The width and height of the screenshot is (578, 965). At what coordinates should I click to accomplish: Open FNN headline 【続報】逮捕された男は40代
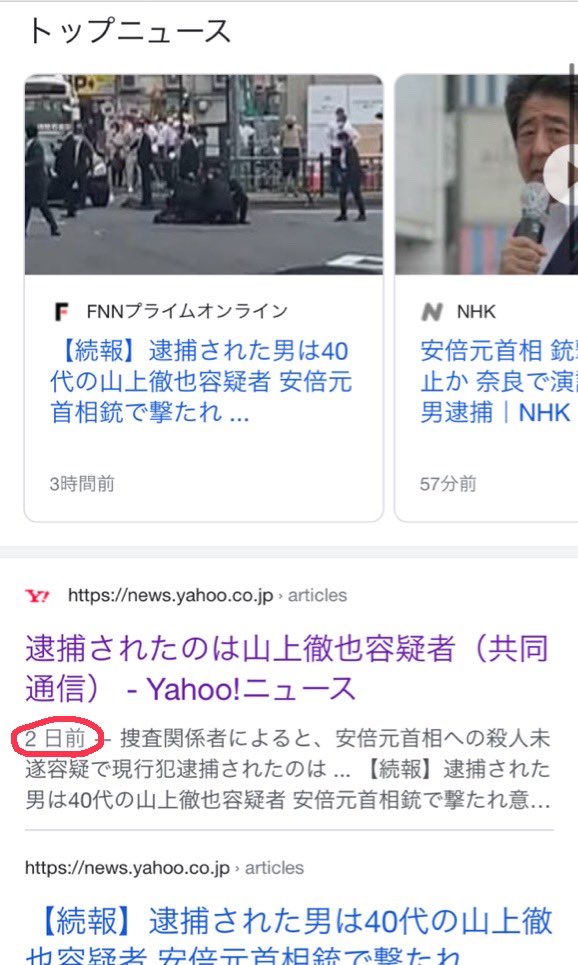coord(201,382)
